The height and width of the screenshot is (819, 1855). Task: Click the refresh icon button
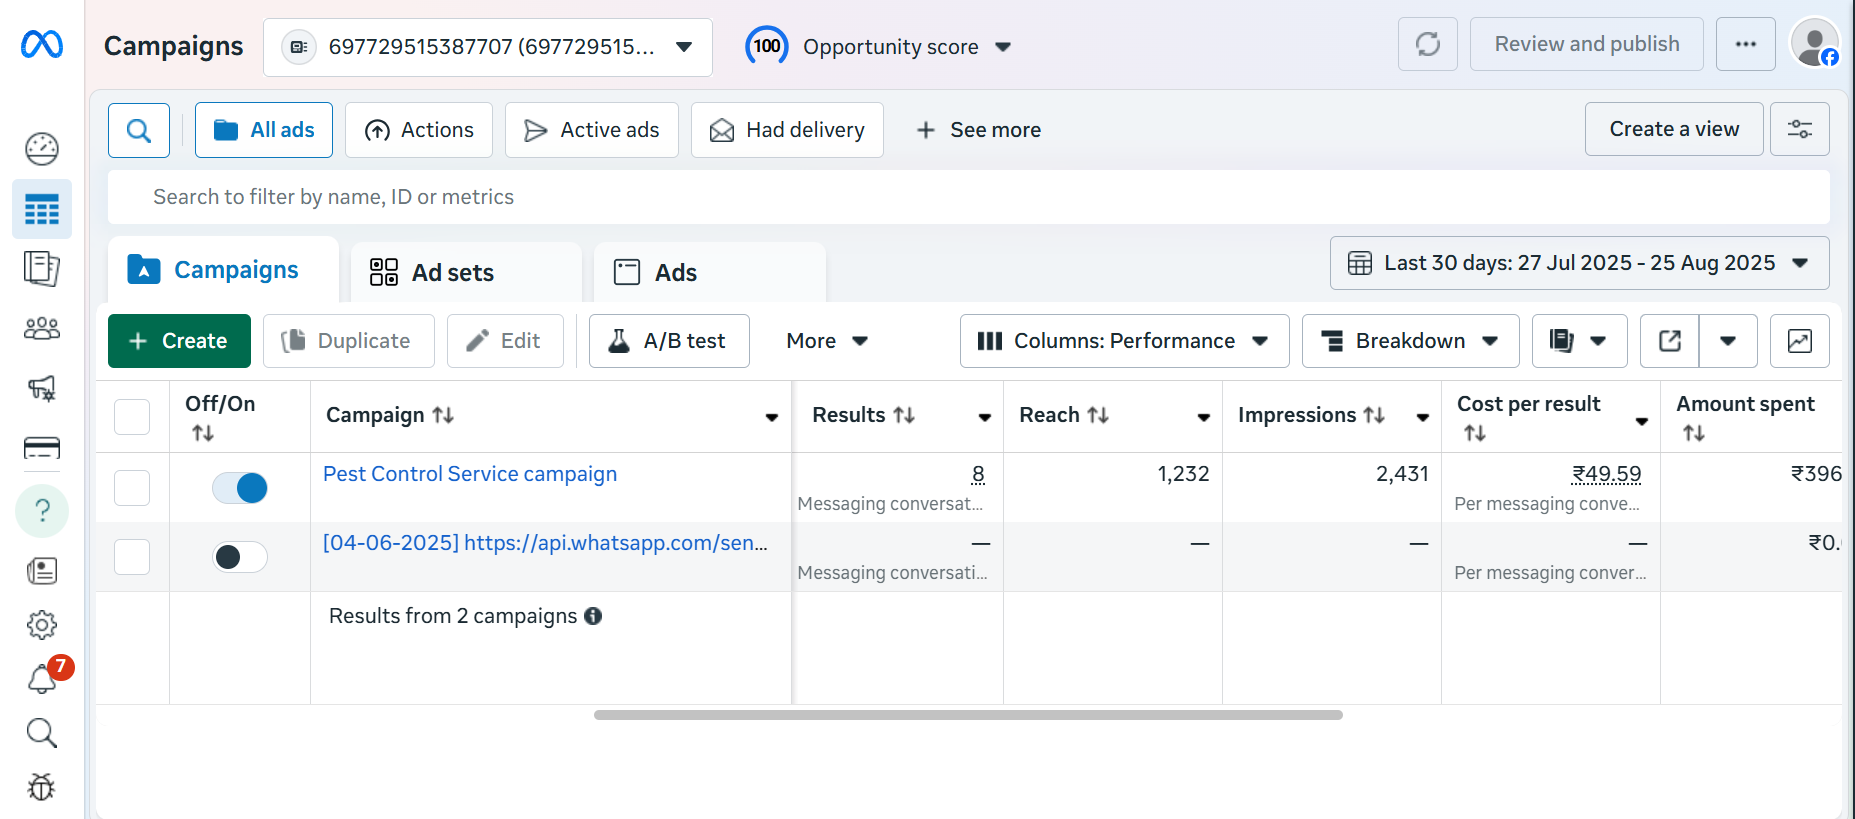1427,44
